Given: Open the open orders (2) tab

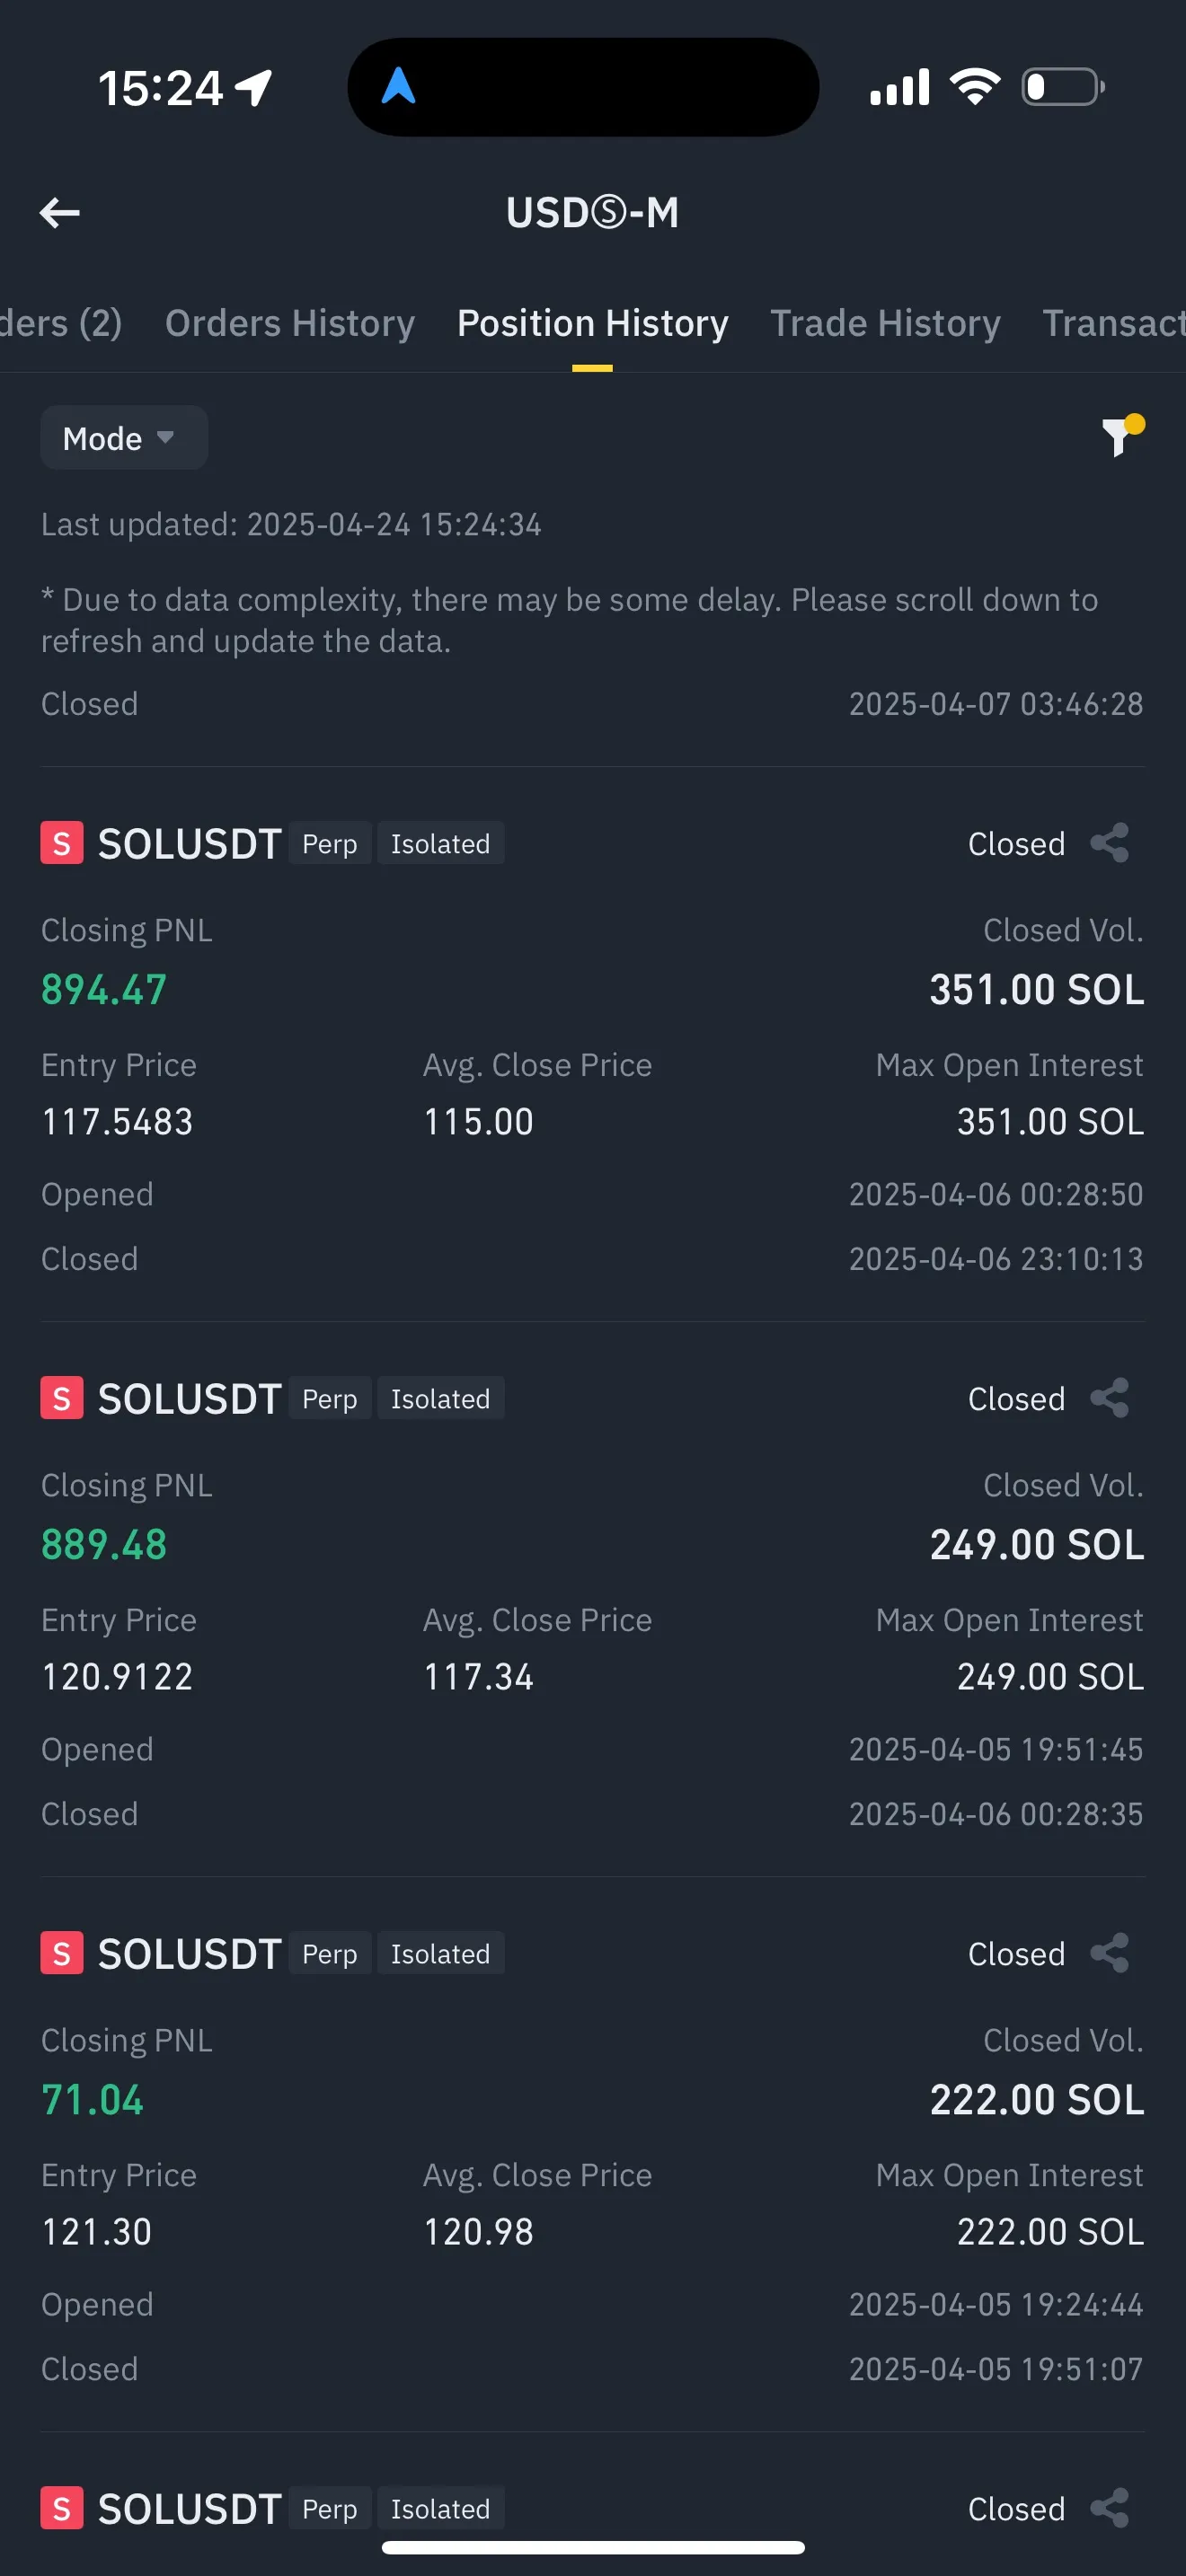Looking at the screenshot, I should pyautogui.click(x=60, y=323).
